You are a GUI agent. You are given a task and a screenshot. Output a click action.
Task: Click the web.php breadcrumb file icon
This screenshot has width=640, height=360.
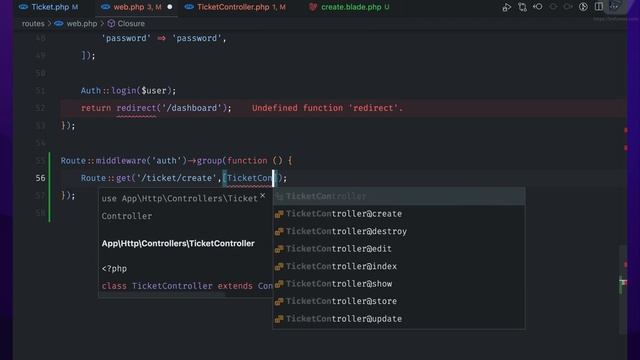pyautogui.click(x=59, y=24)
